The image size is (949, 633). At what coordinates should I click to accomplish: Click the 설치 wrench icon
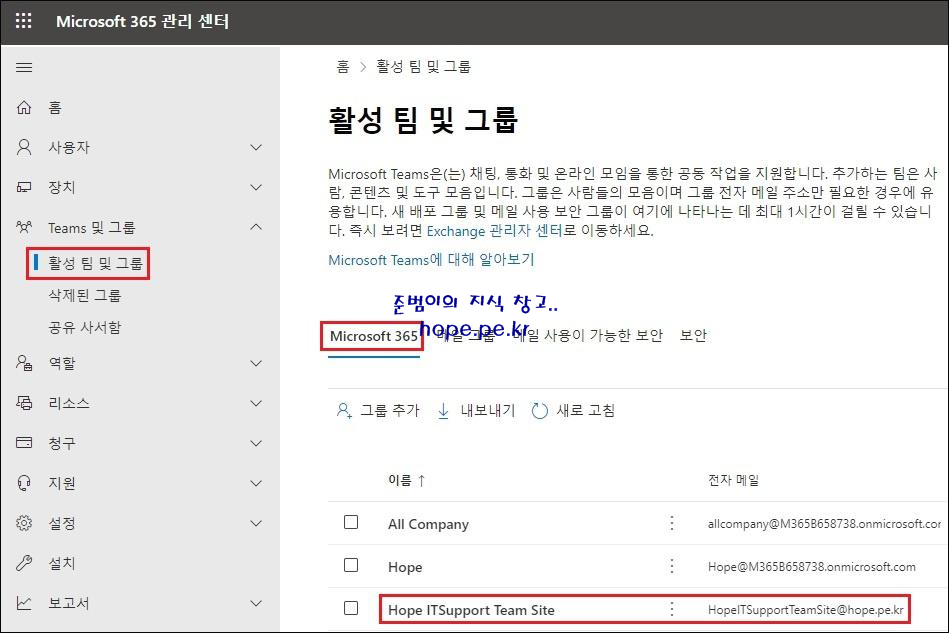[x=24, y=563]
